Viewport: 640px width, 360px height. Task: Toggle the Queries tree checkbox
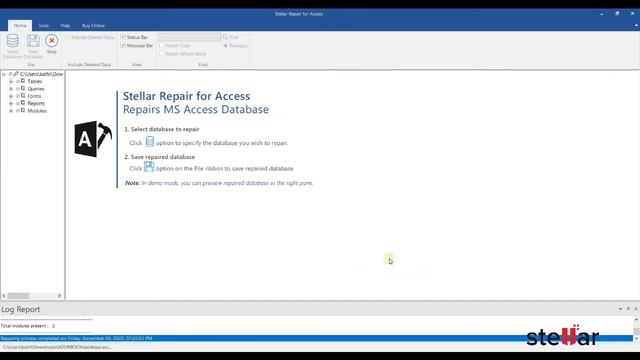18,89
